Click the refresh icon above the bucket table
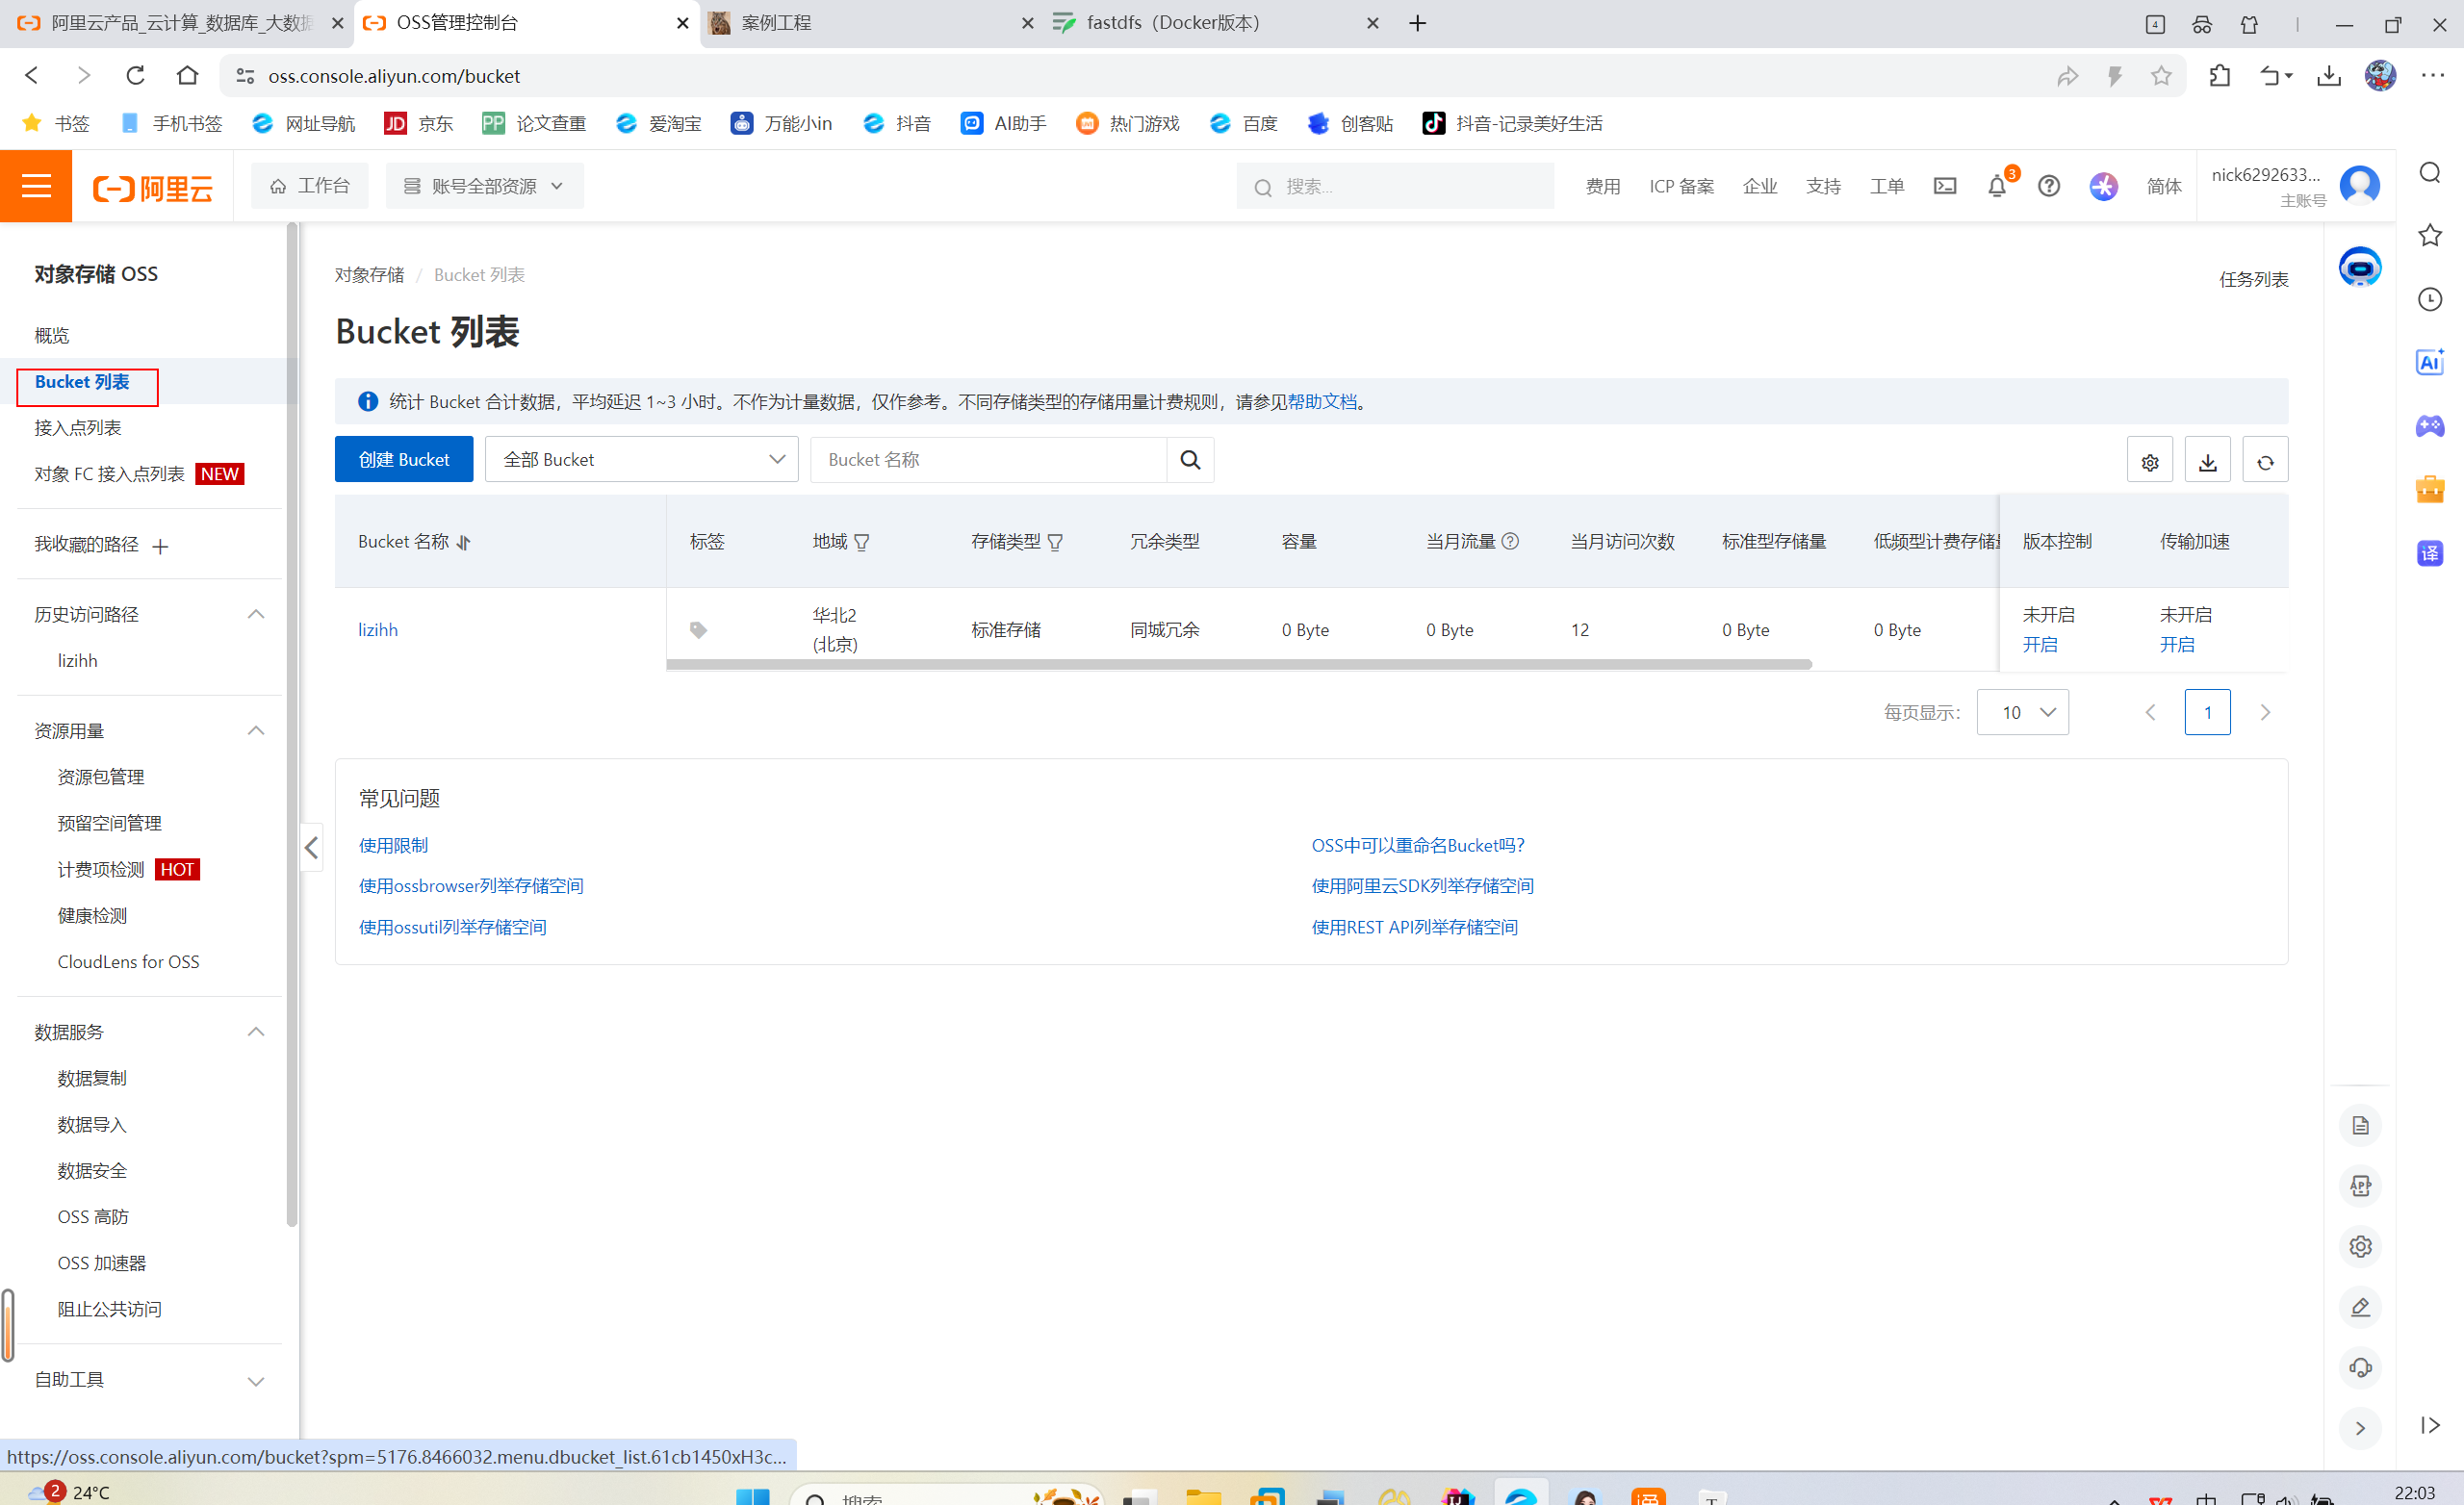Screen dimensions: 2464x1505 pyautogui.click(x=2265, y=461)
